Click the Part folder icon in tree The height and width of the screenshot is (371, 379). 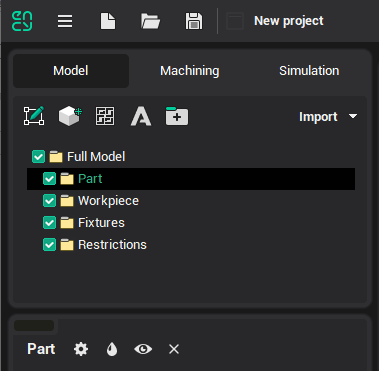[67, 179]
